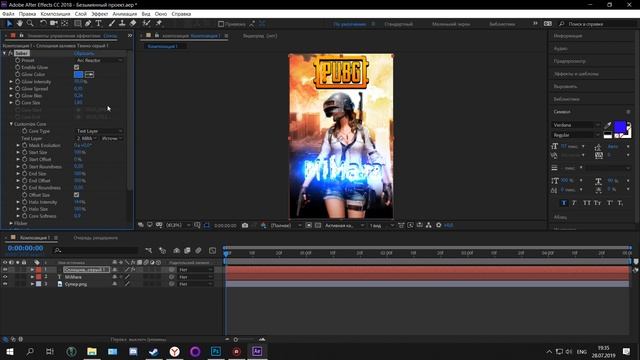
Task: Open the Слой menu
Action: 80,14
